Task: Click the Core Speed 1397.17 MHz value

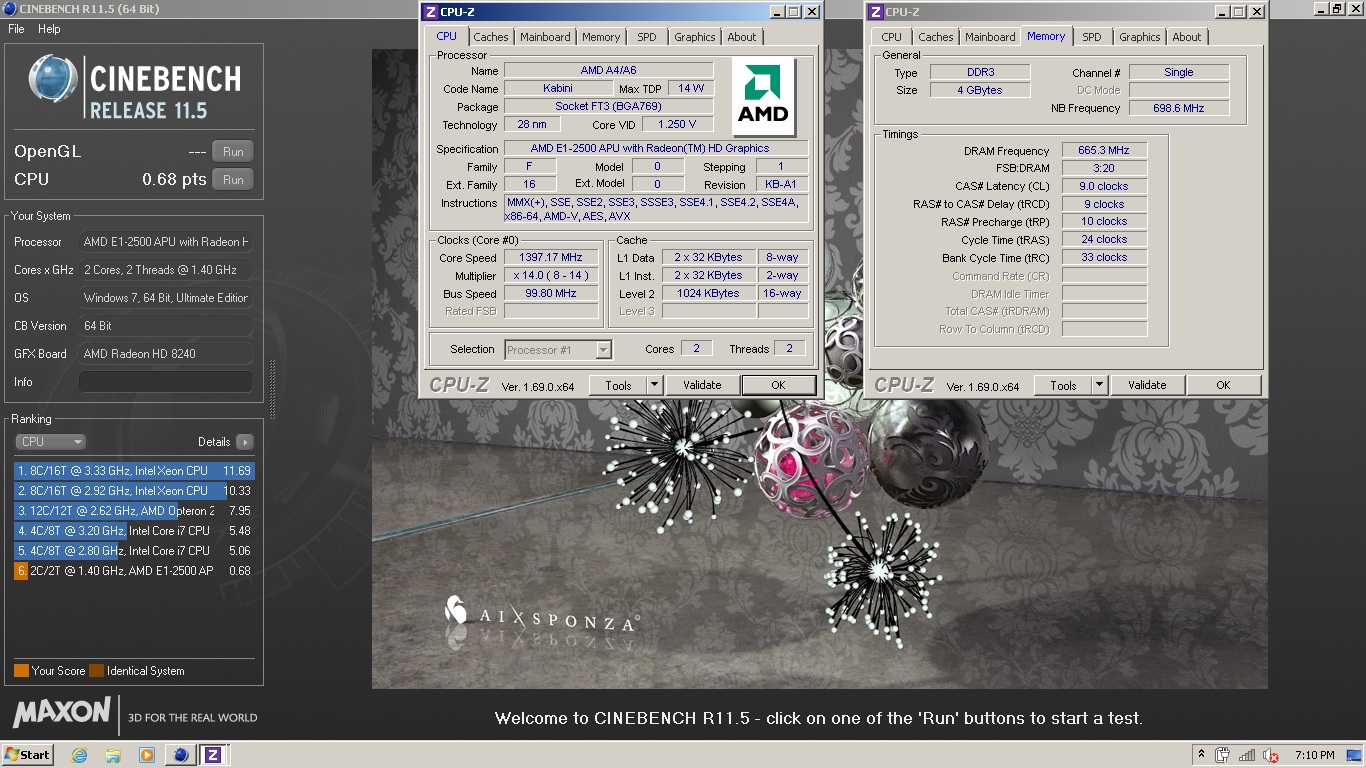Action: [x=551, y=258]
